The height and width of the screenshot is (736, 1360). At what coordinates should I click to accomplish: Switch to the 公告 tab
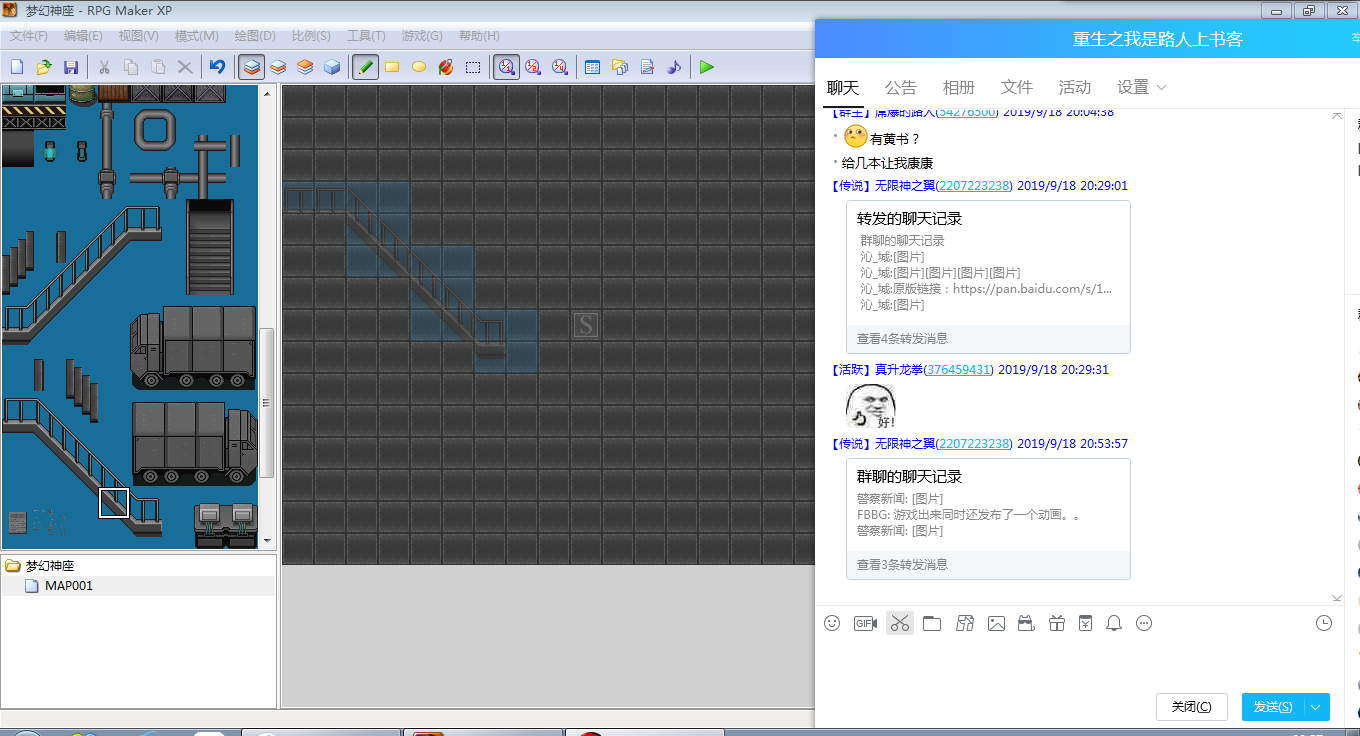[901, 87]
